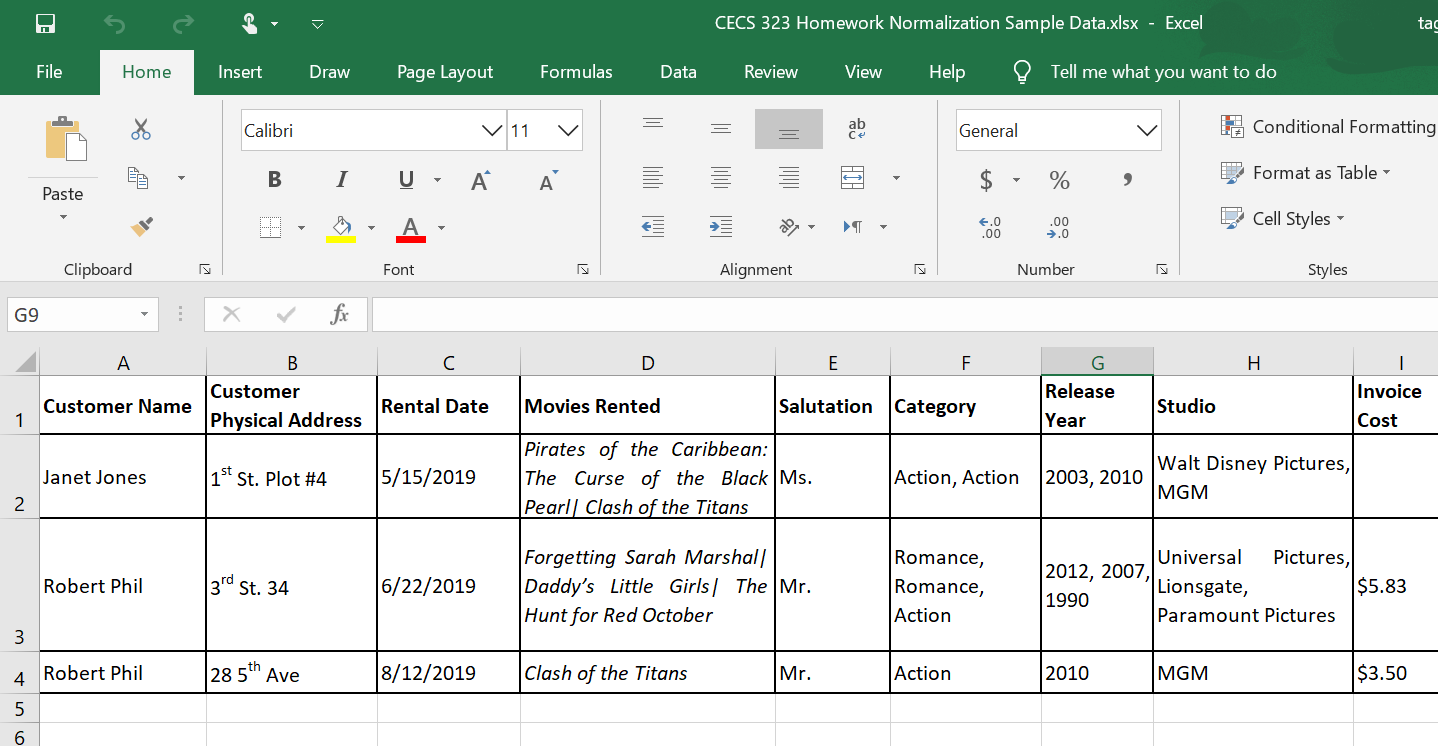Open Conditional Formatting menu
This screenshot has width=1438, height=746.
[1329, 127]
